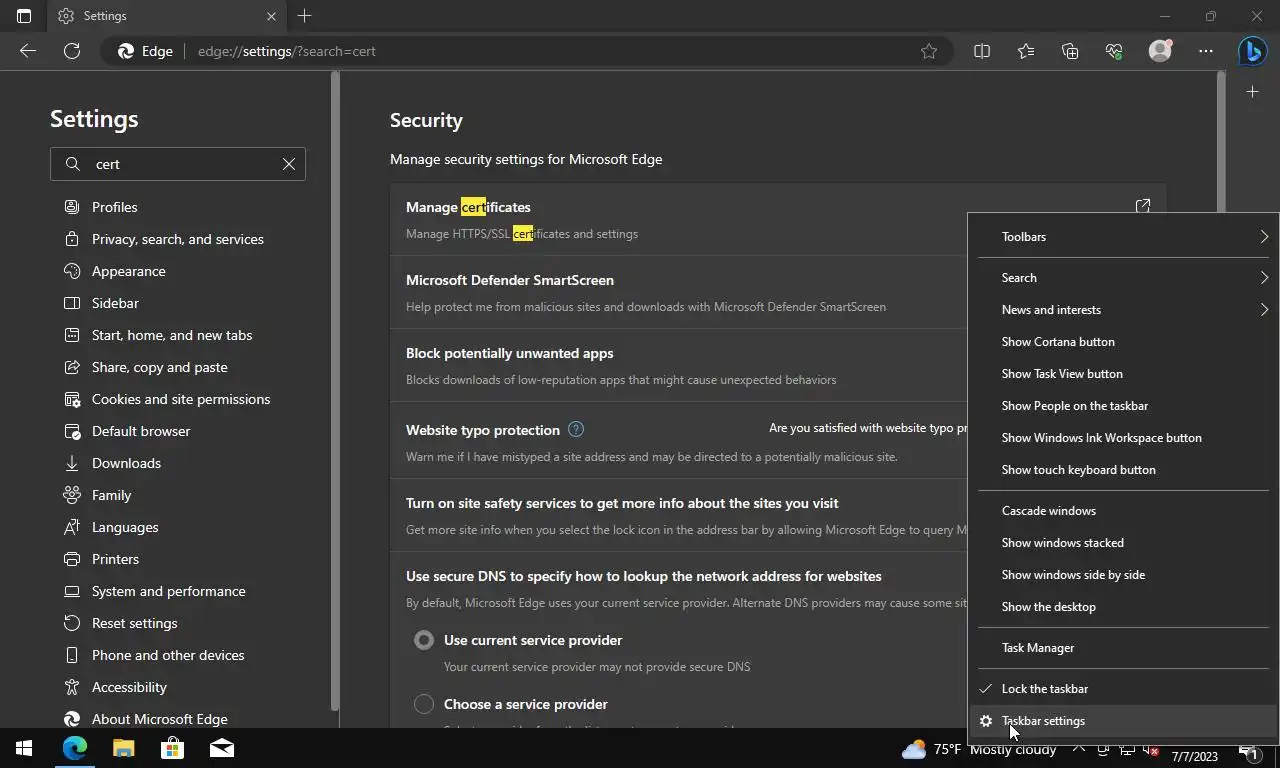This screenshot has height=768, width=1280.
Task: Go back using the browser back arrow
Action: tap(28, 51)
